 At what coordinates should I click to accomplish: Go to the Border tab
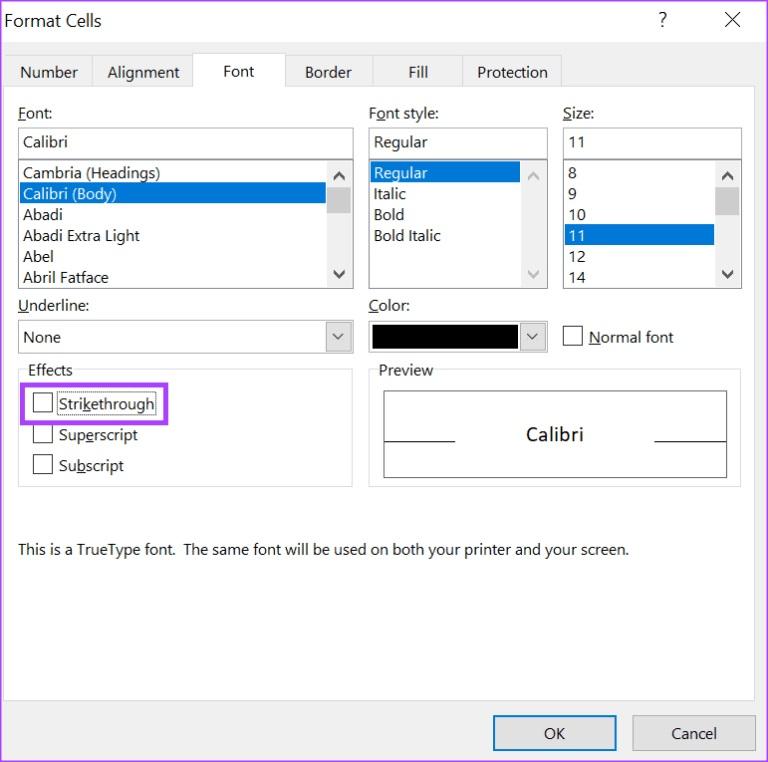(x=328, y=72)
